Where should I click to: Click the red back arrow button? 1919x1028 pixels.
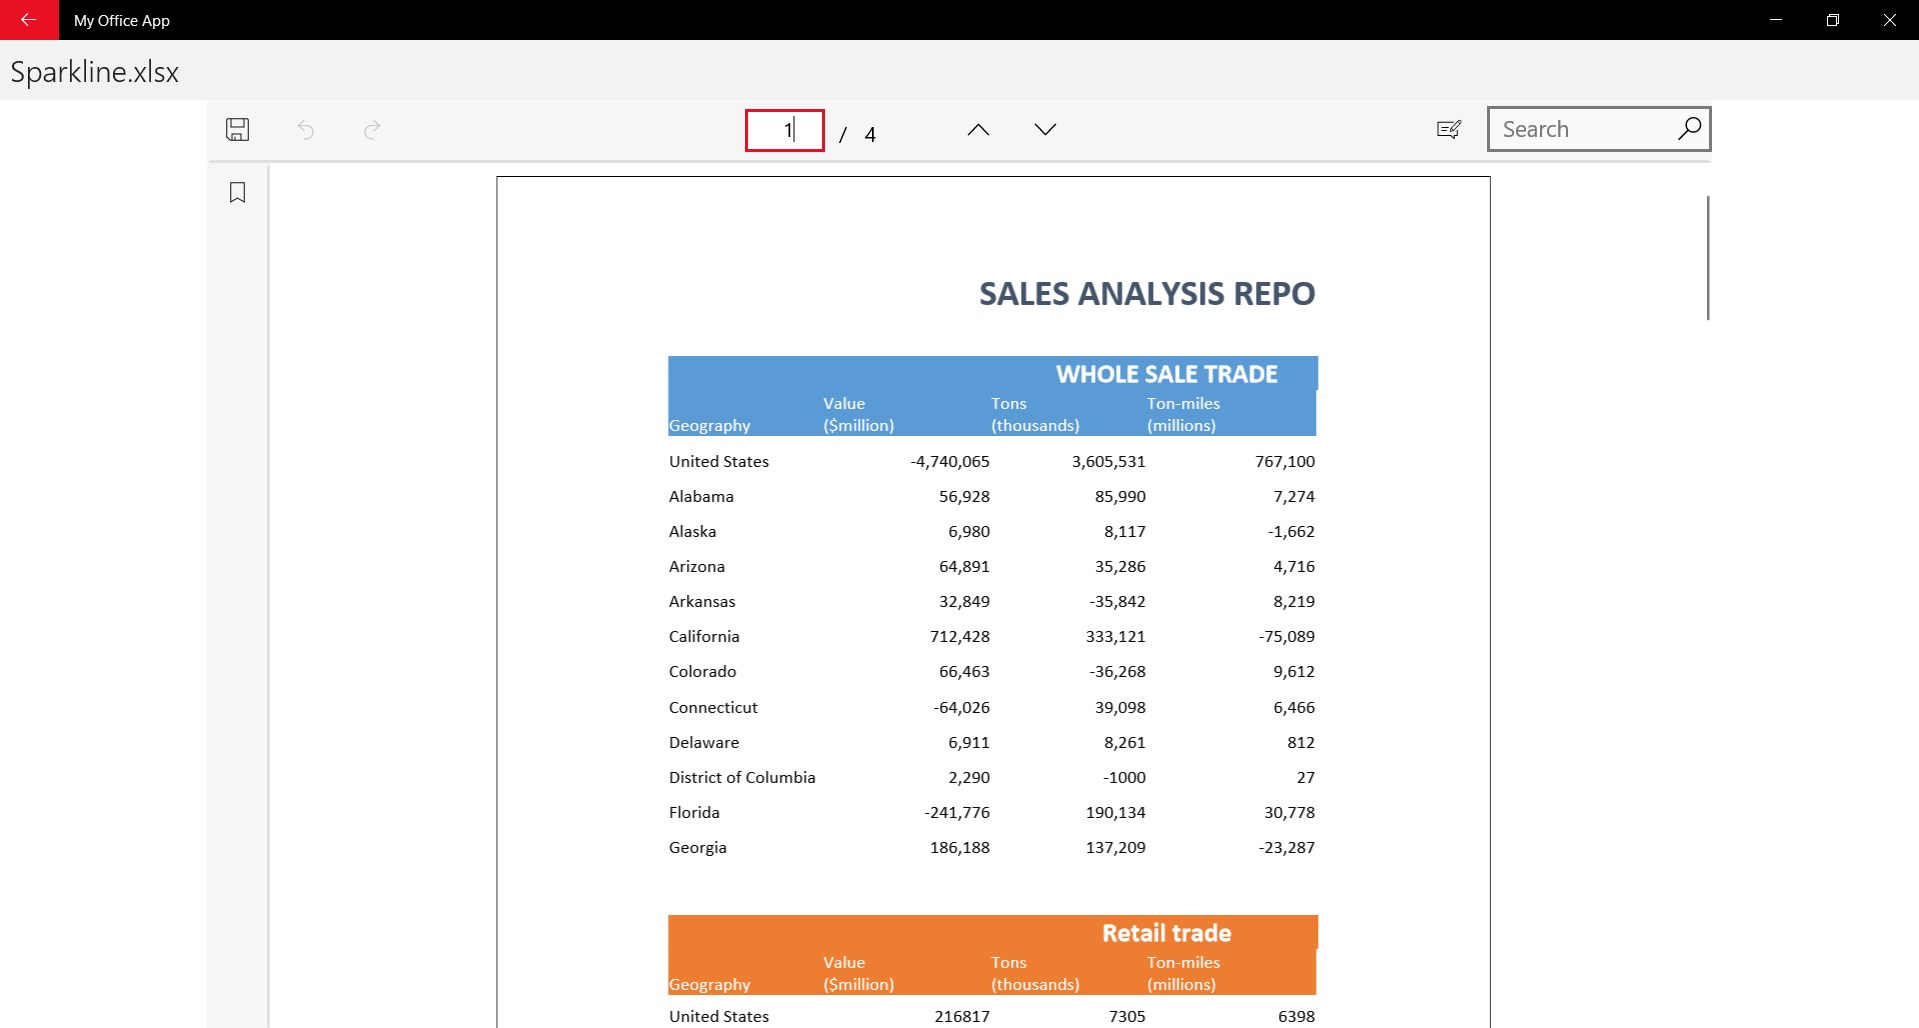[x=29, y=20]
